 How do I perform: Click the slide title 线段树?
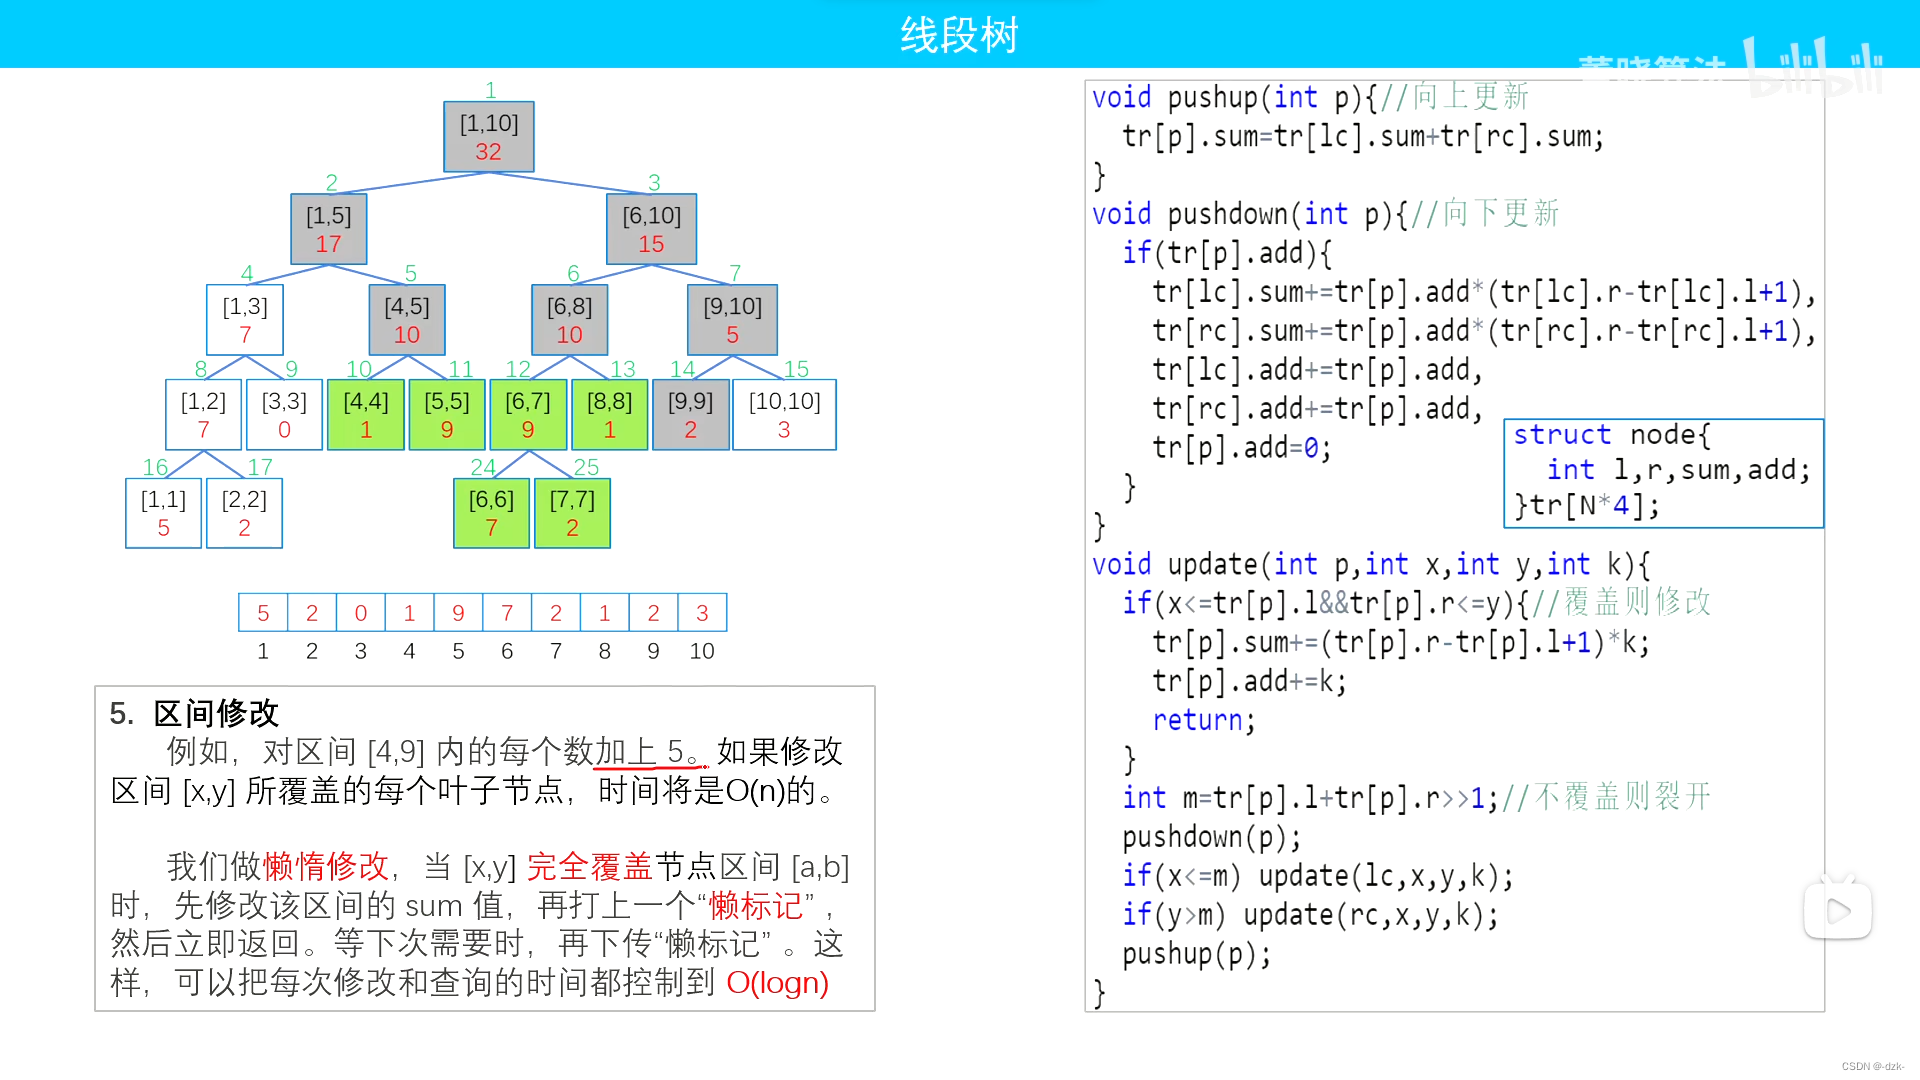click(959, 36)
